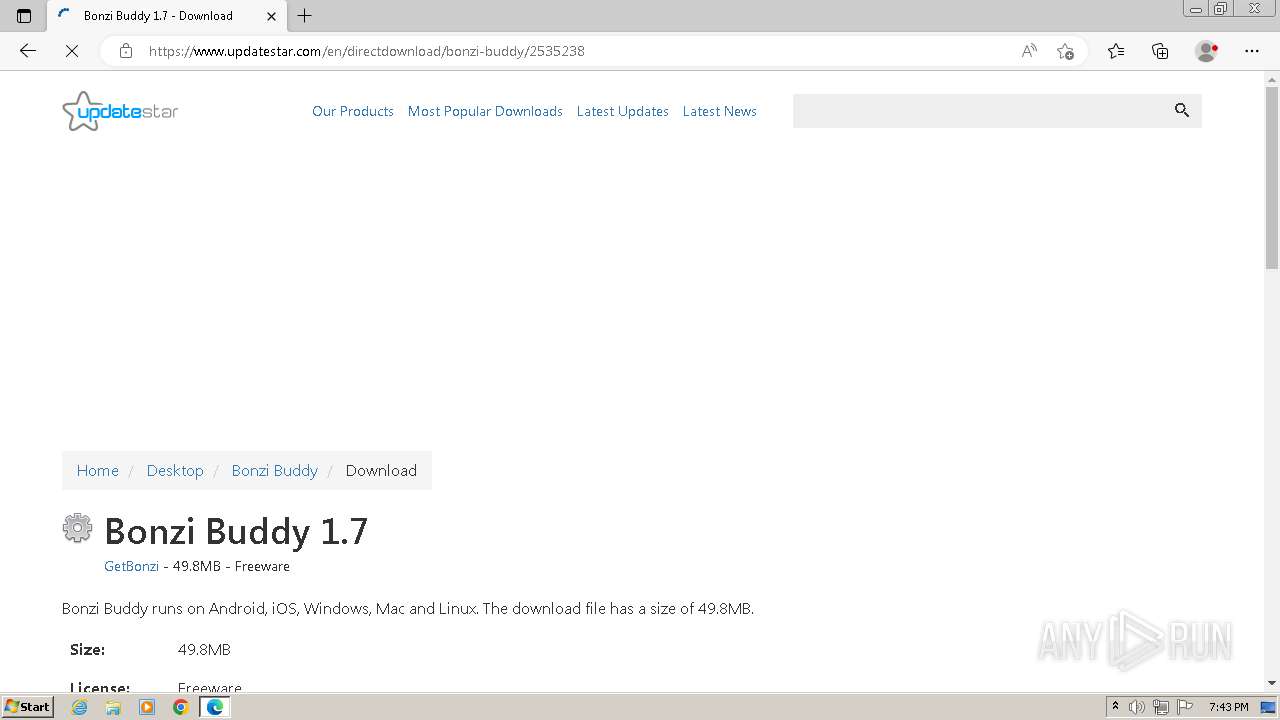1280x720 pixels.
Task: Open Windows Media Player taskbar icon
Action: coord(147,707)
